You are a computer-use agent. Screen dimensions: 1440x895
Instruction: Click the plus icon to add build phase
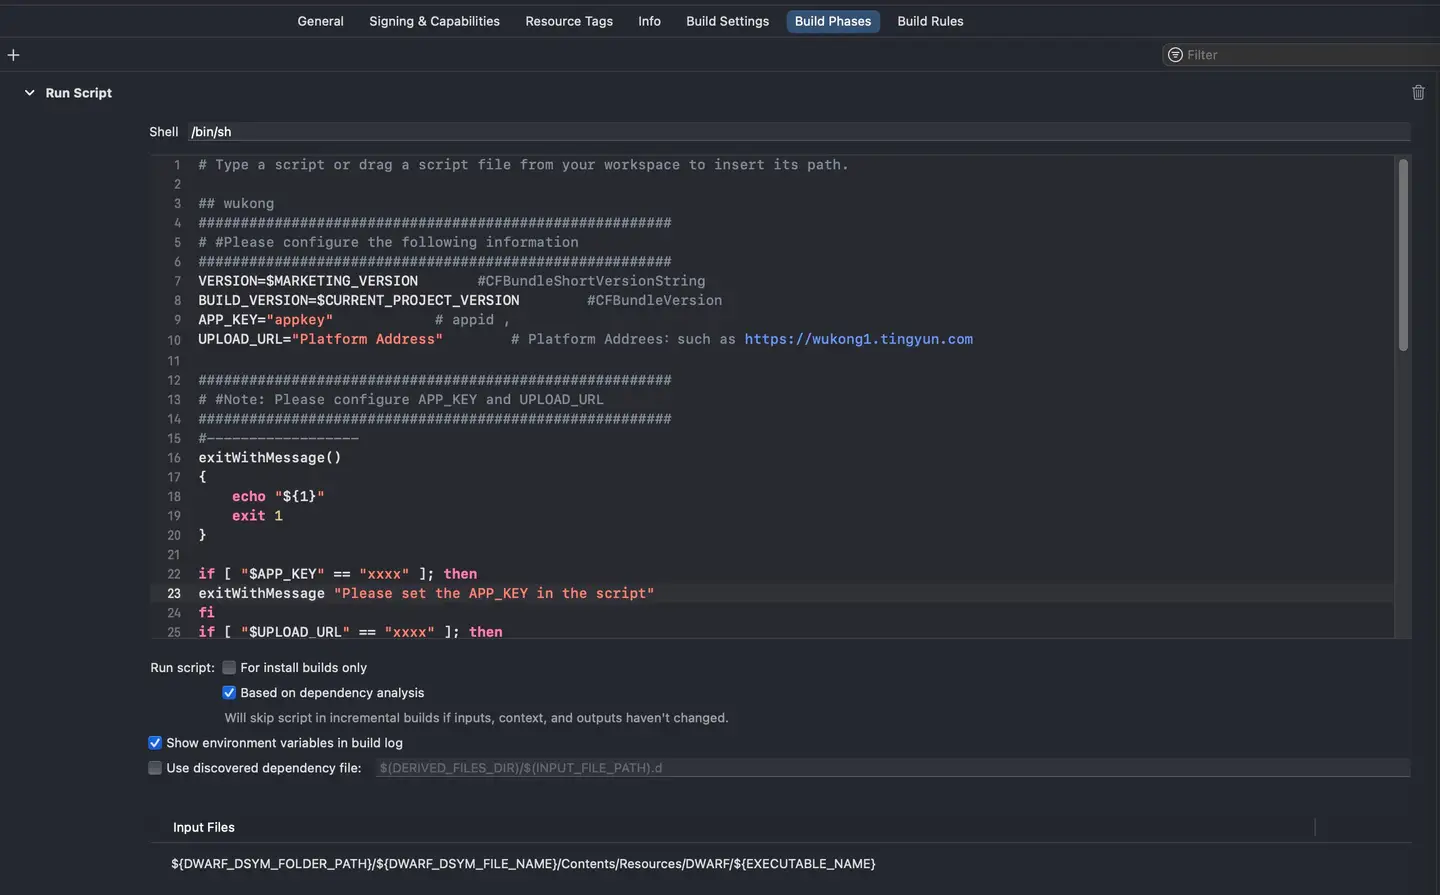13,55
